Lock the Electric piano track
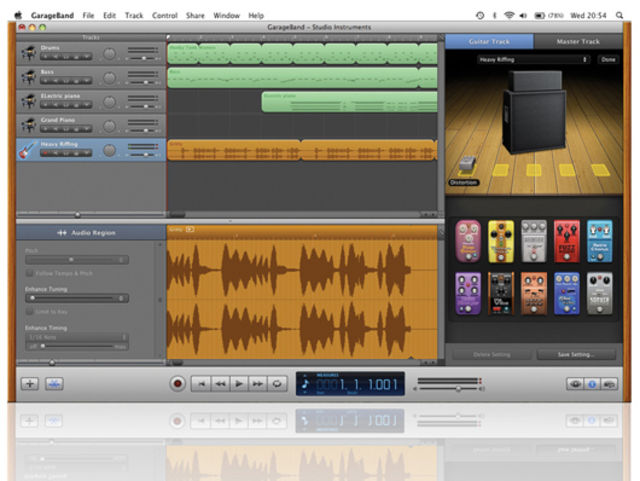 click(x=76, y=105)
